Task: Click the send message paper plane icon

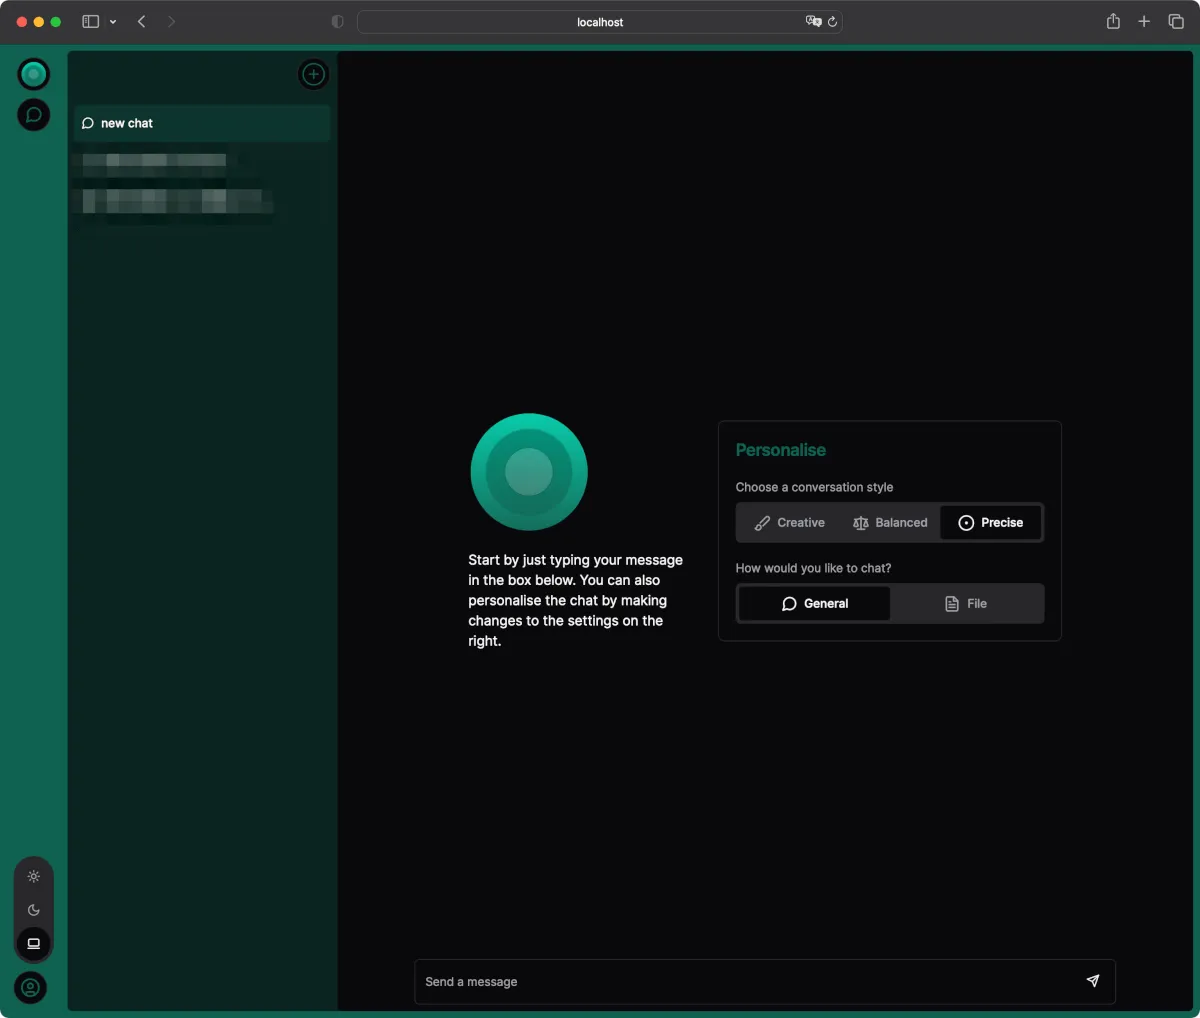Action: coord(1092,981)
